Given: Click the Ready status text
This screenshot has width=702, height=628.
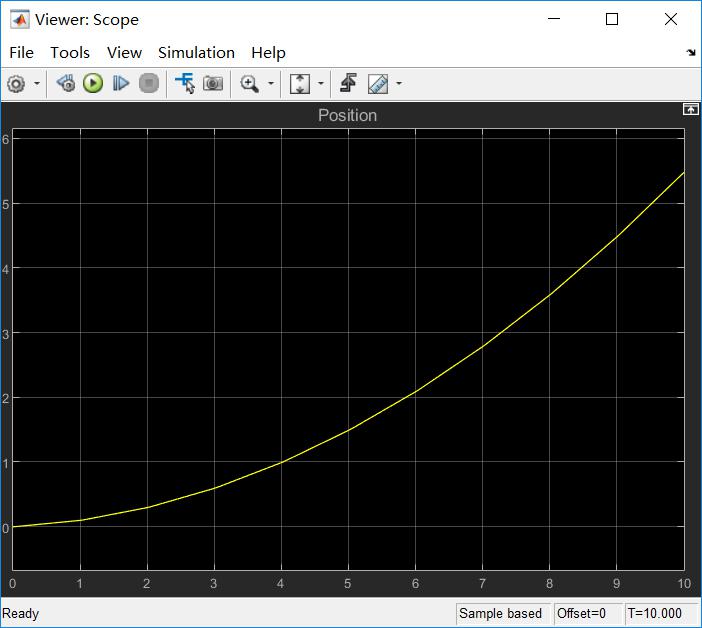Looking at the screenshot, I should 21,613.
